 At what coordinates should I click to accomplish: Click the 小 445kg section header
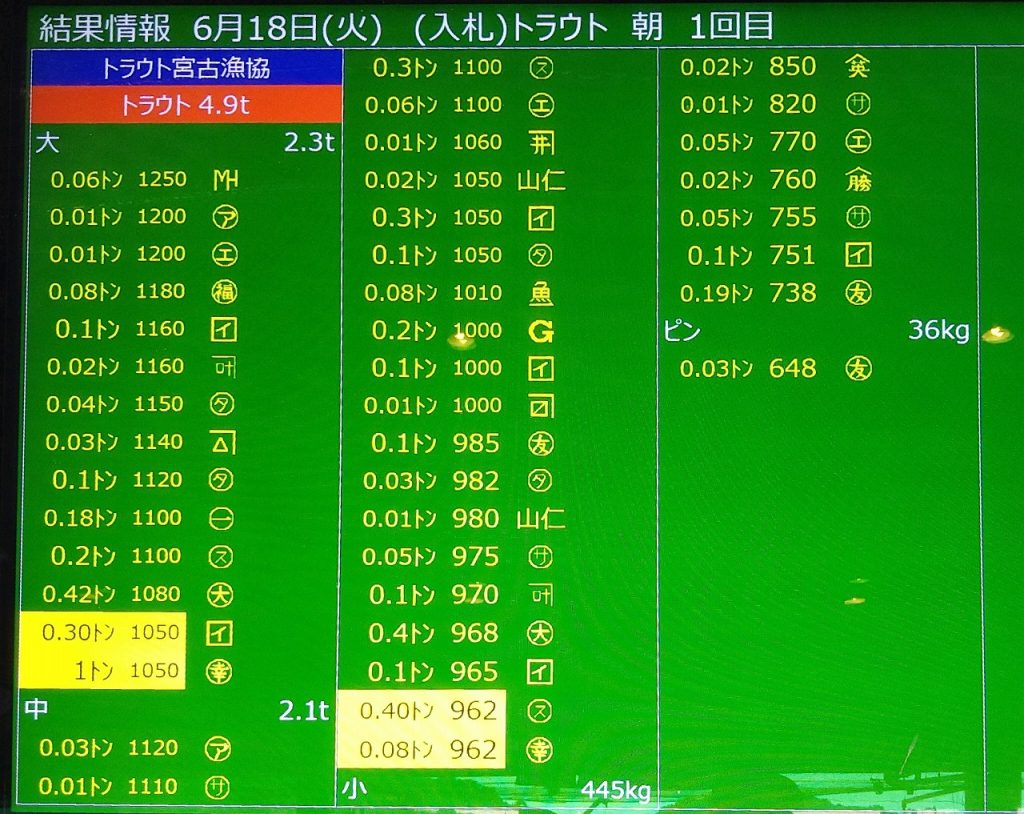[x=497, y=790]
